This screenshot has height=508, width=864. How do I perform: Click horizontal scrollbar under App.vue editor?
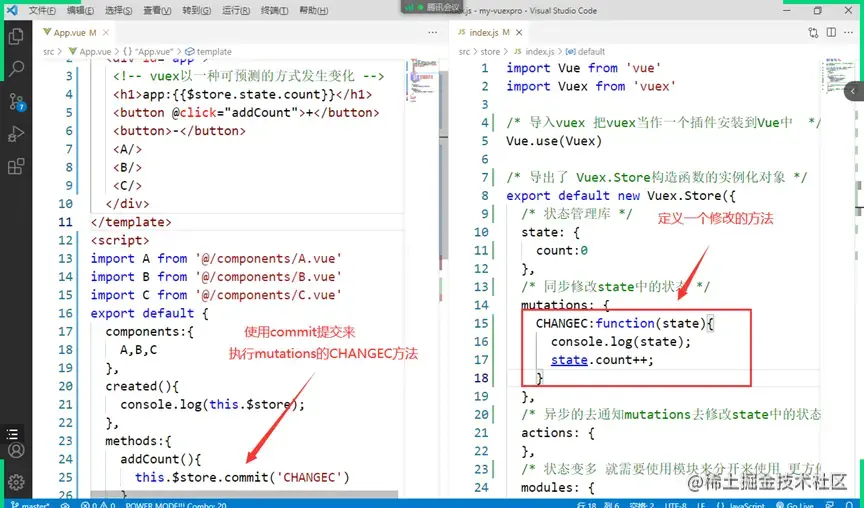point(244,494)
